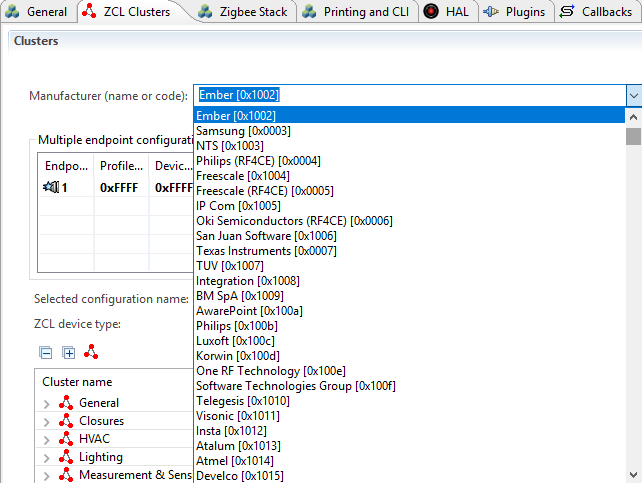Image resolution: width=642 pixels, height=483 pixels.
Task: Expand the Closures cluster group
Action: tap(47, 422)
